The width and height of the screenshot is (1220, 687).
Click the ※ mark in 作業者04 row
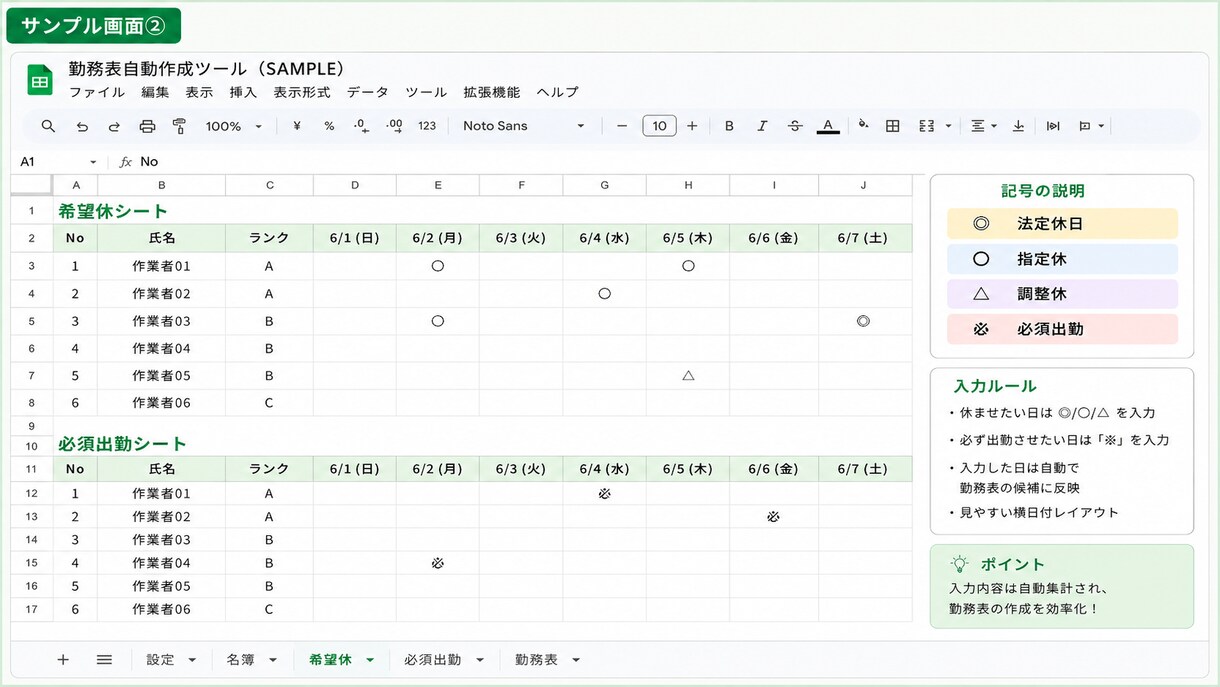(x=437, y=563)
